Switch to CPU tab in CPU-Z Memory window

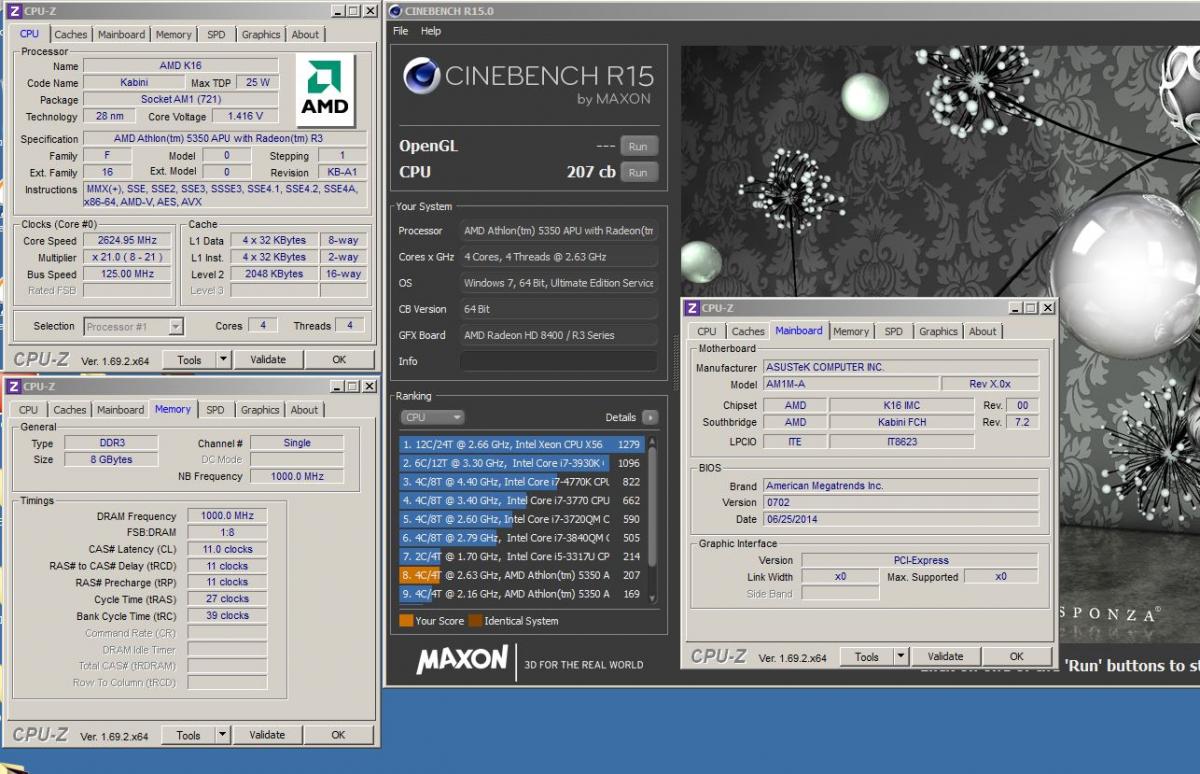coord(28,410)
